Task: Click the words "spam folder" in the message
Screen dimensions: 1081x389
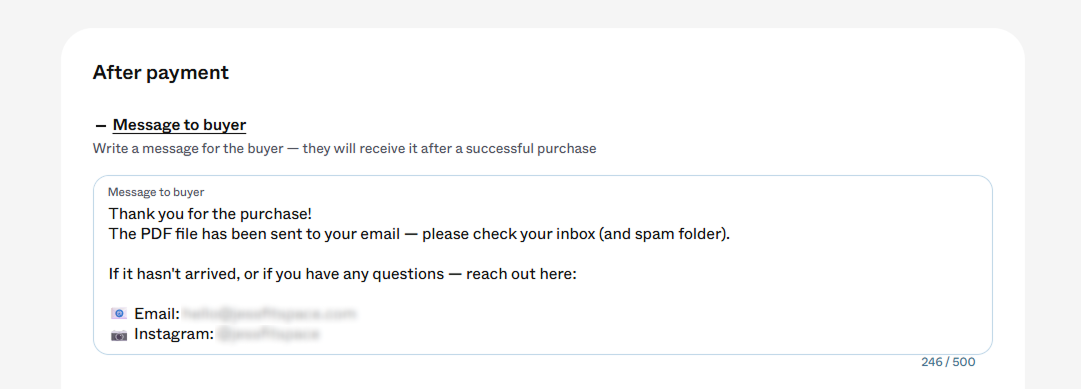Action: 682,234
